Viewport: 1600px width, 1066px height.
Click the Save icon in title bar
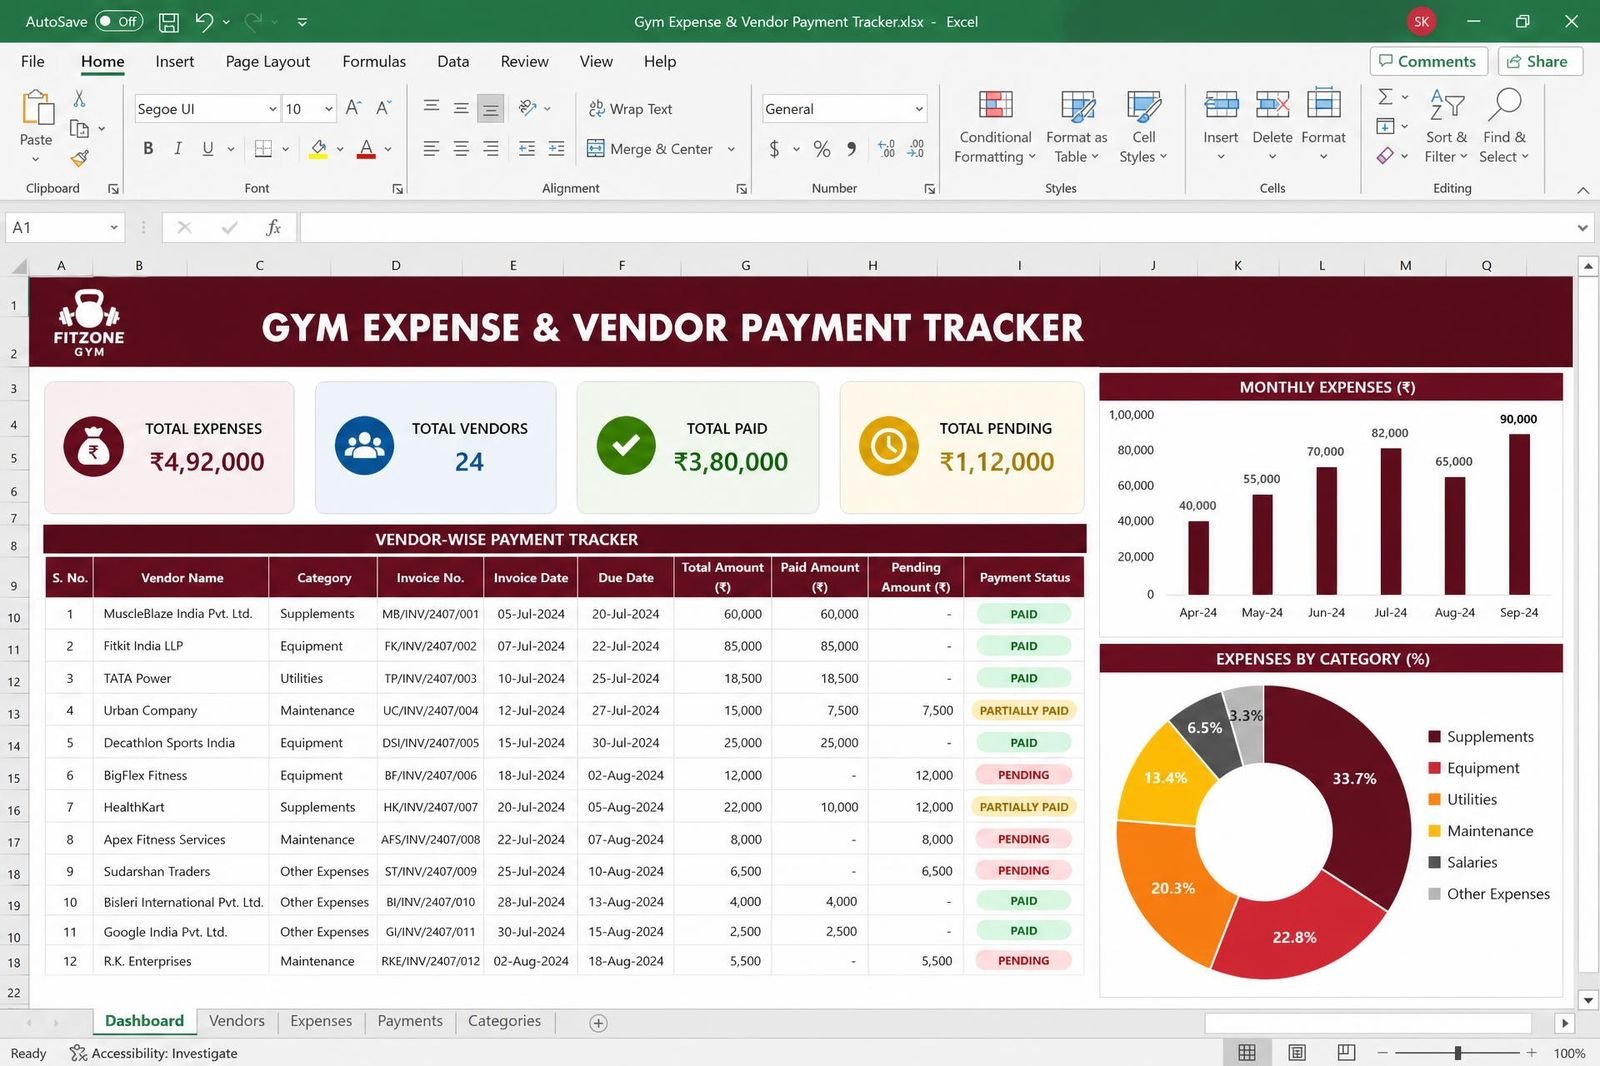pos(169,21)
